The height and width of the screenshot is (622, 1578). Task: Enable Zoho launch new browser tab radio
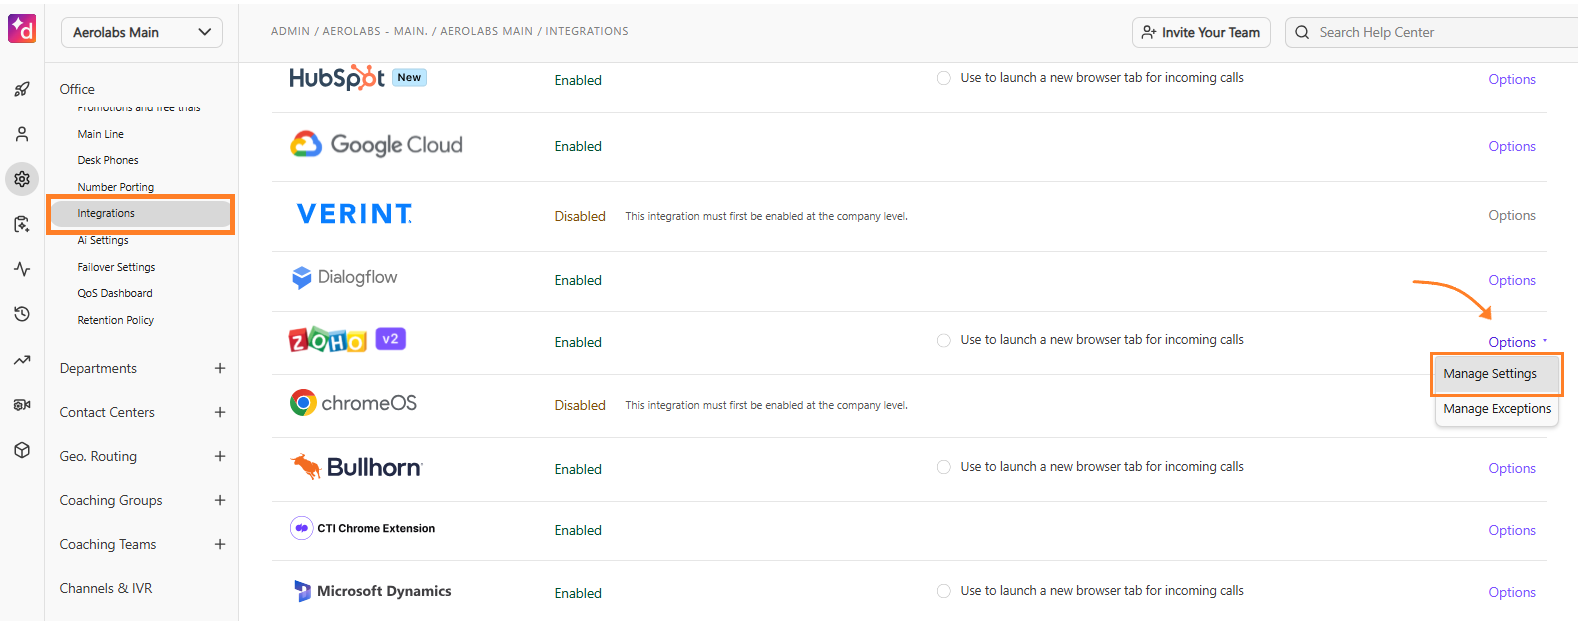[943, 340]
